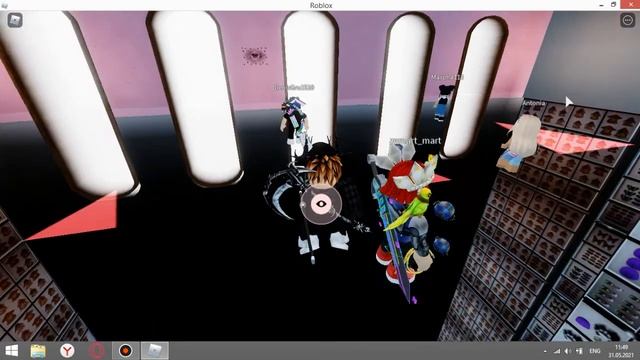Viewport: 640px width, 360px height.
Task: Click the art_mart player name label
Action: pyautogui.click(x=416, y=140)
